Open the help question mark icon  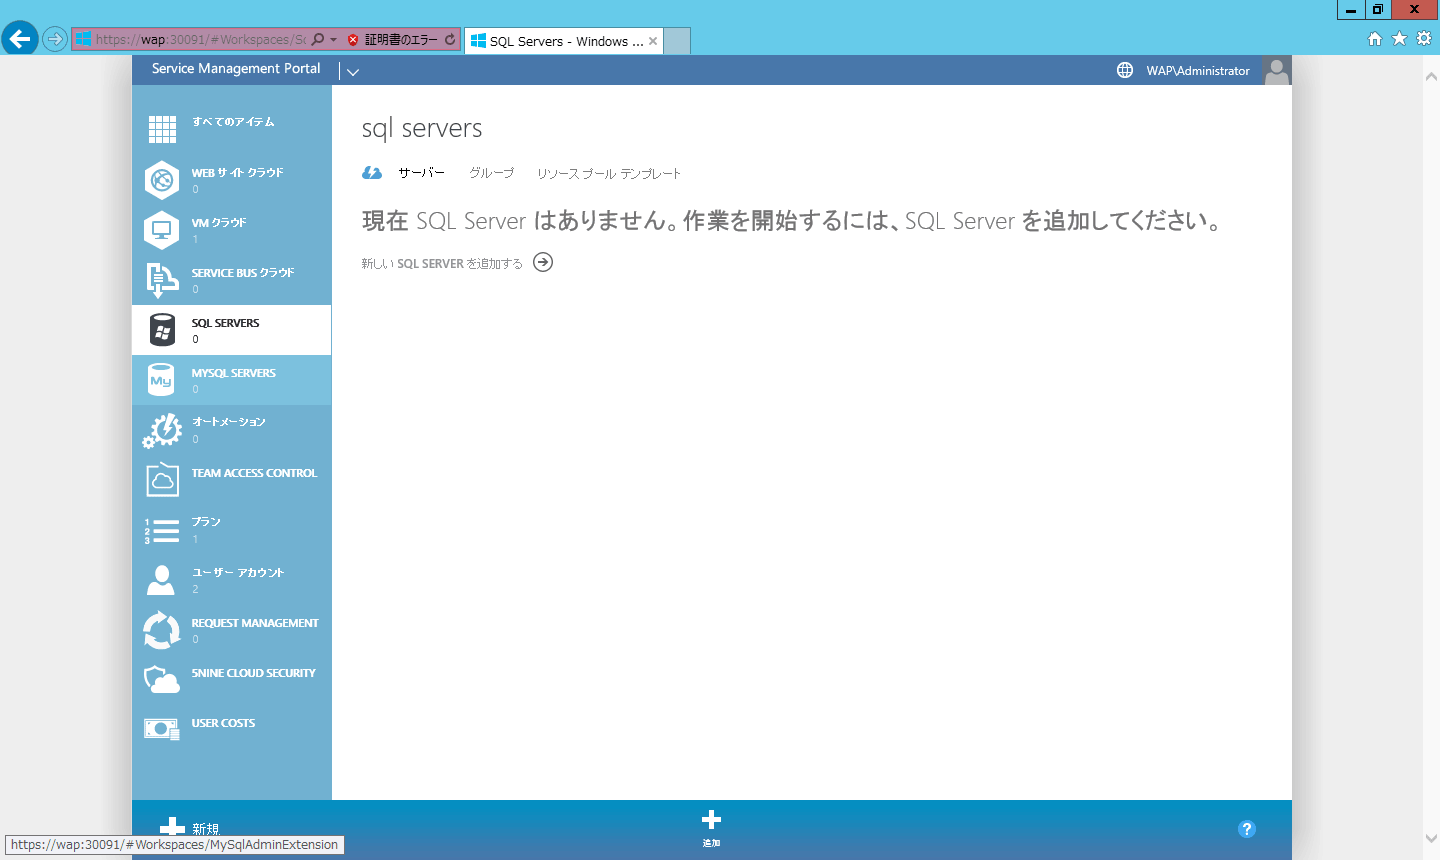[1246, 829]
